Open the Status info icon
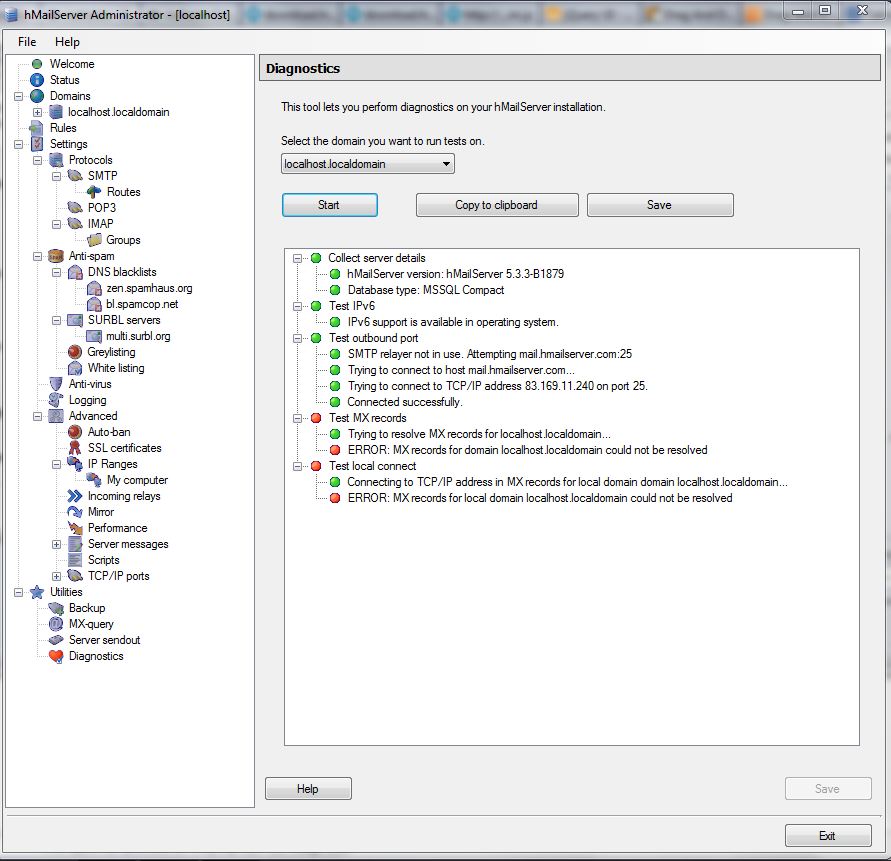This screenshot has width=891, height=861. pos(37,80)
